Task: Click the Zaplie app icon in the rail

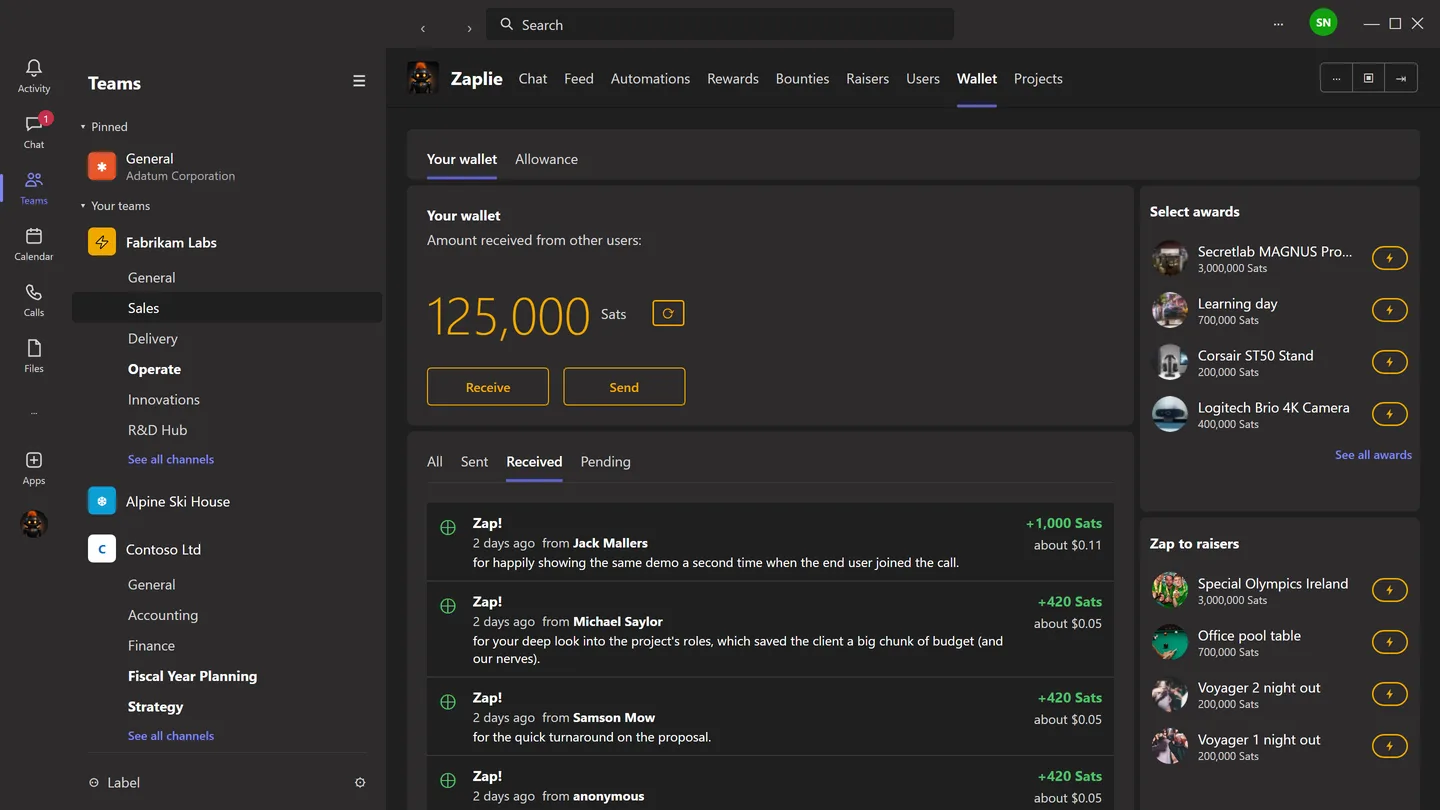Action: pos(34,523)
